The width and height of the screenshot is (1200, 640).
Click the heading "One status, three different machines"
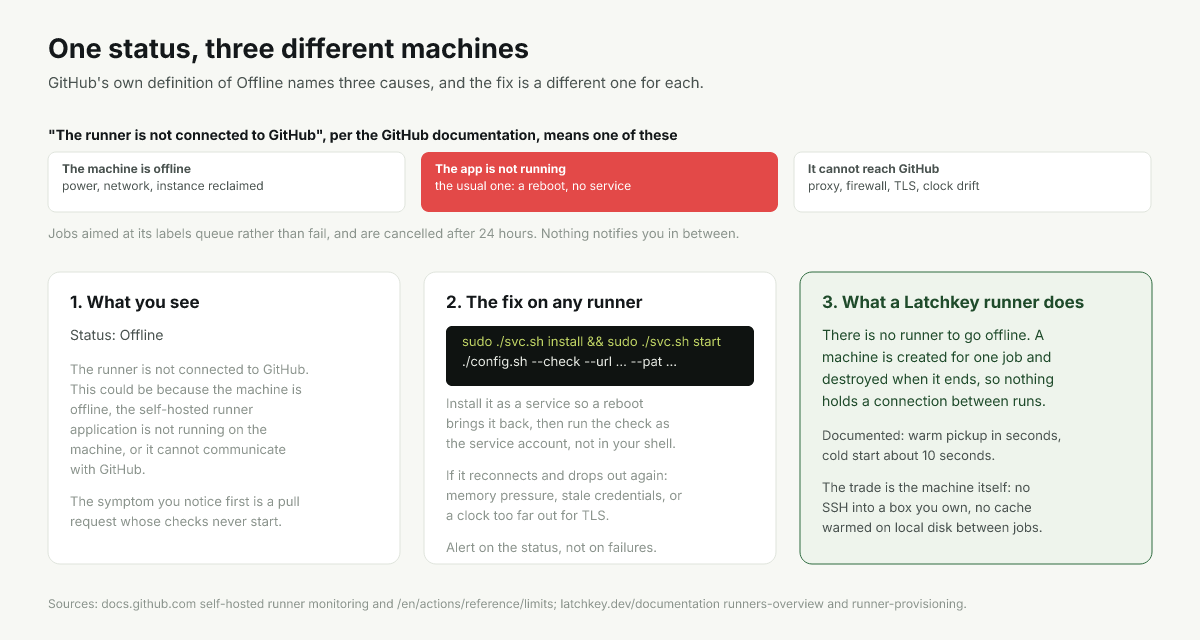tap(288, 48)
